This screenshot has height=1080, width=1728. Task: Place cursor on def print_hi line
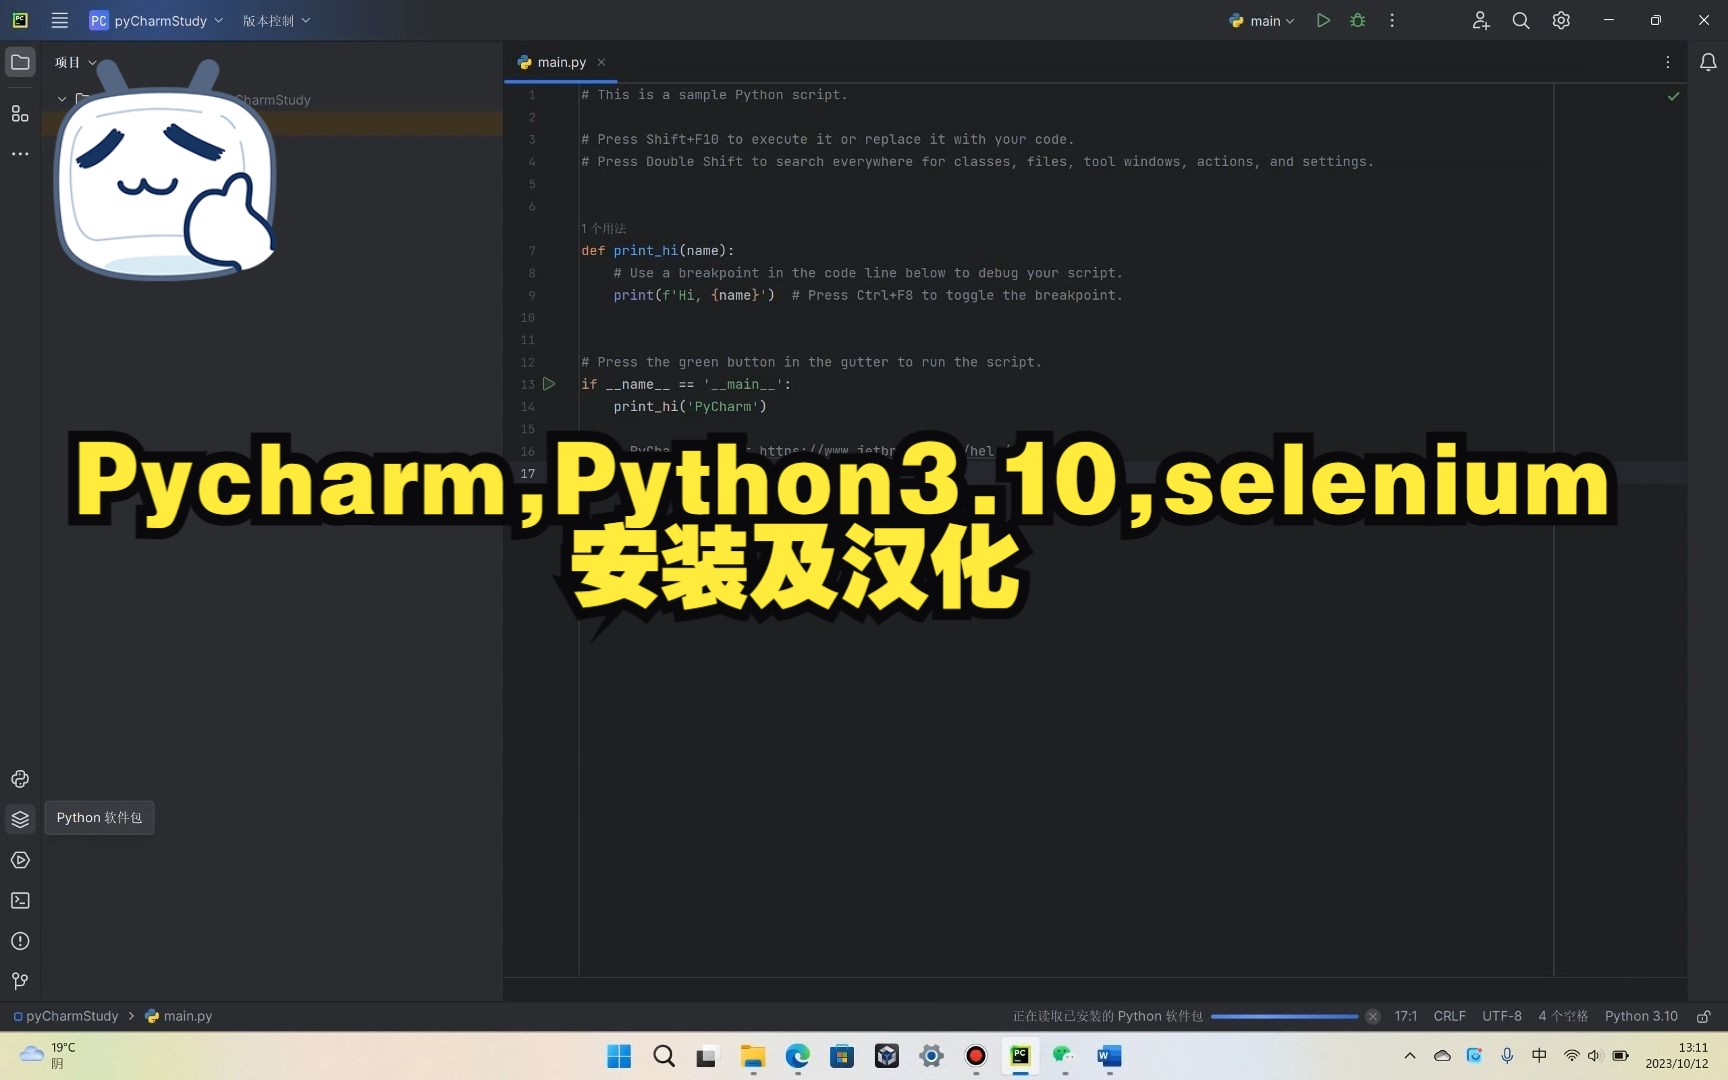coord(658,251)
